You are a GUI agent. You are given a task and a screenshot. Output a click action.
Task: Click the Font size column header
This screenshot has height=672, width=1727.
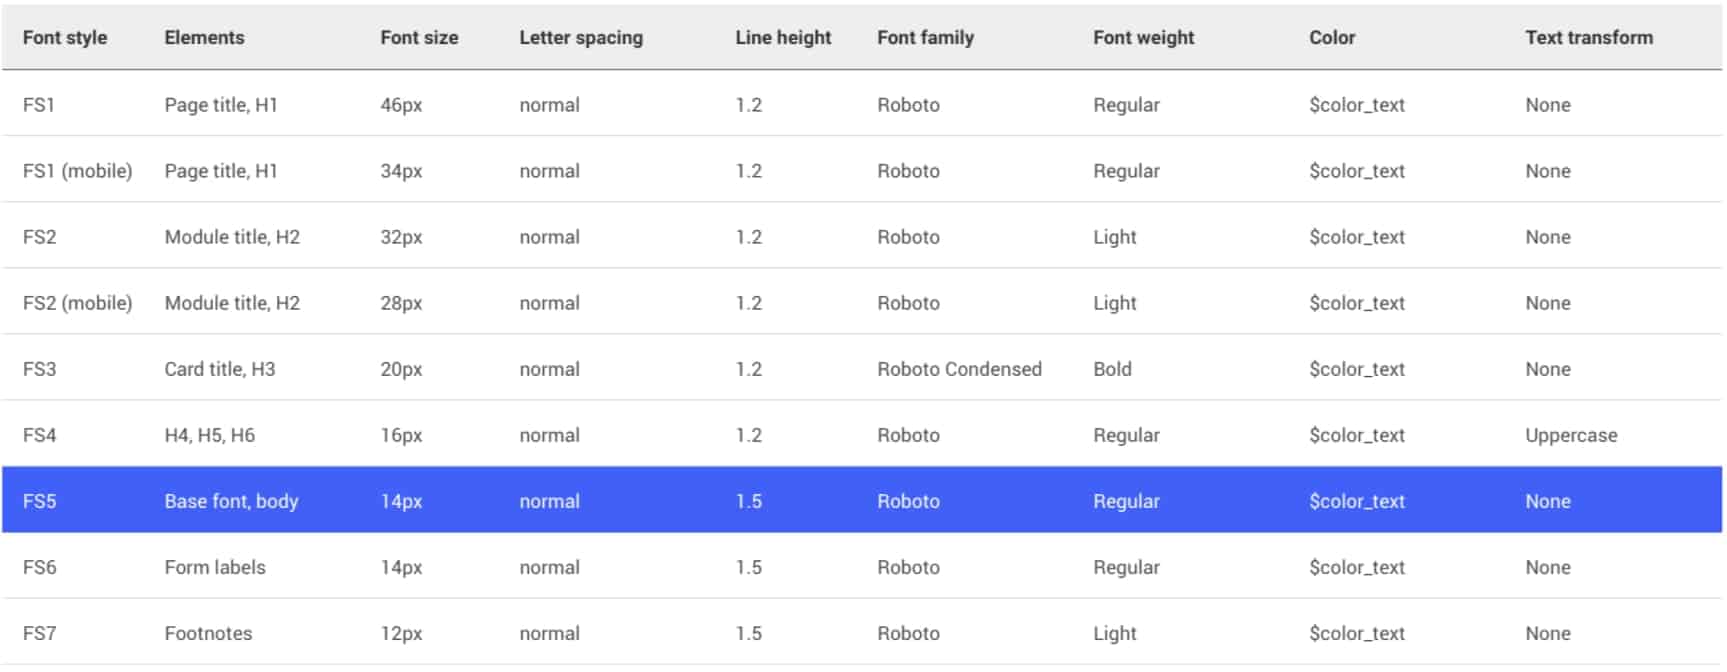click(x=419, y=38)
